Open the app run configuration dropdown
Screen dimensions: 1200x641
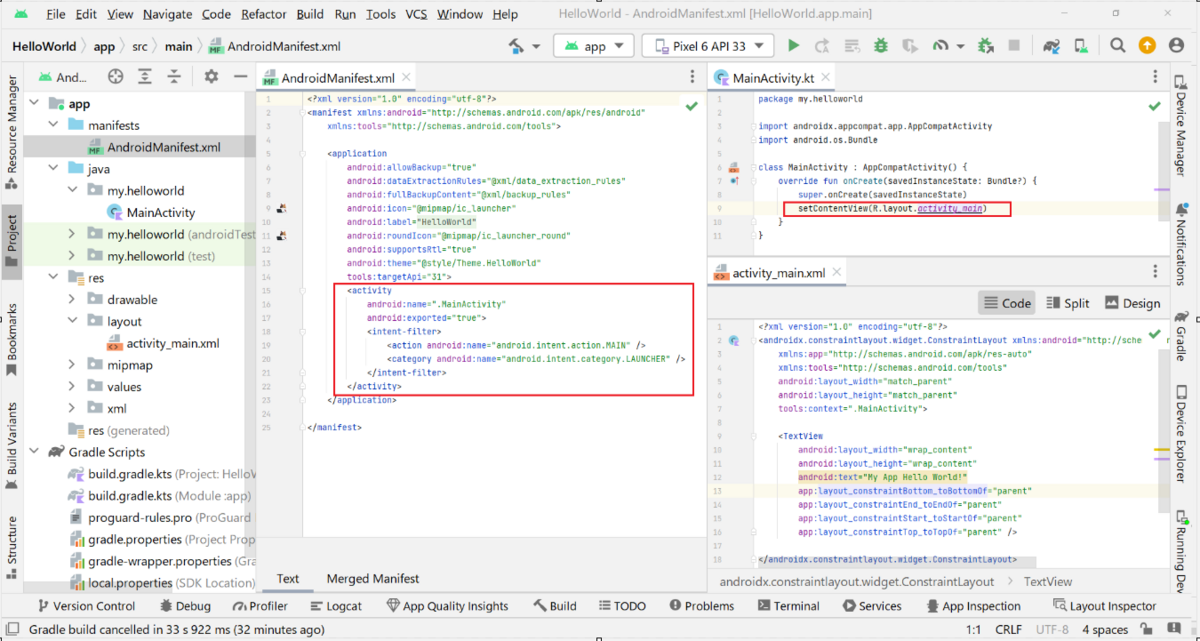click(x=594, y=46)
